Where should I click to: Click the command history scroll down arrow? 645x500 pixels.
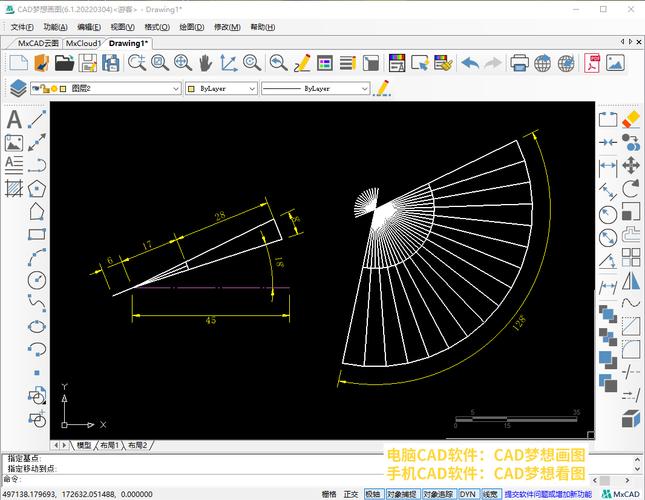coord(637,469)
